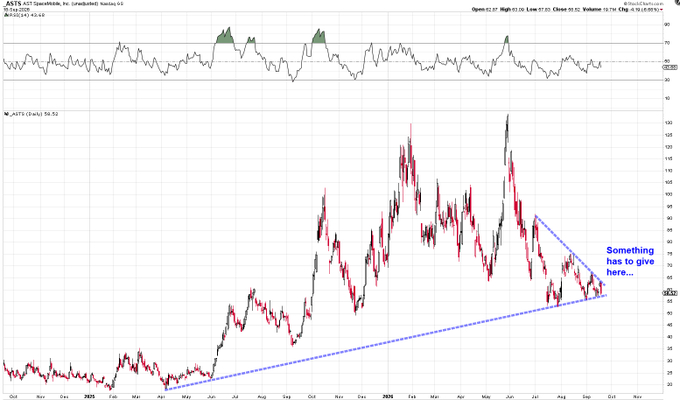Click the current RSI value tag on right axis

click(x=670, y=67)
